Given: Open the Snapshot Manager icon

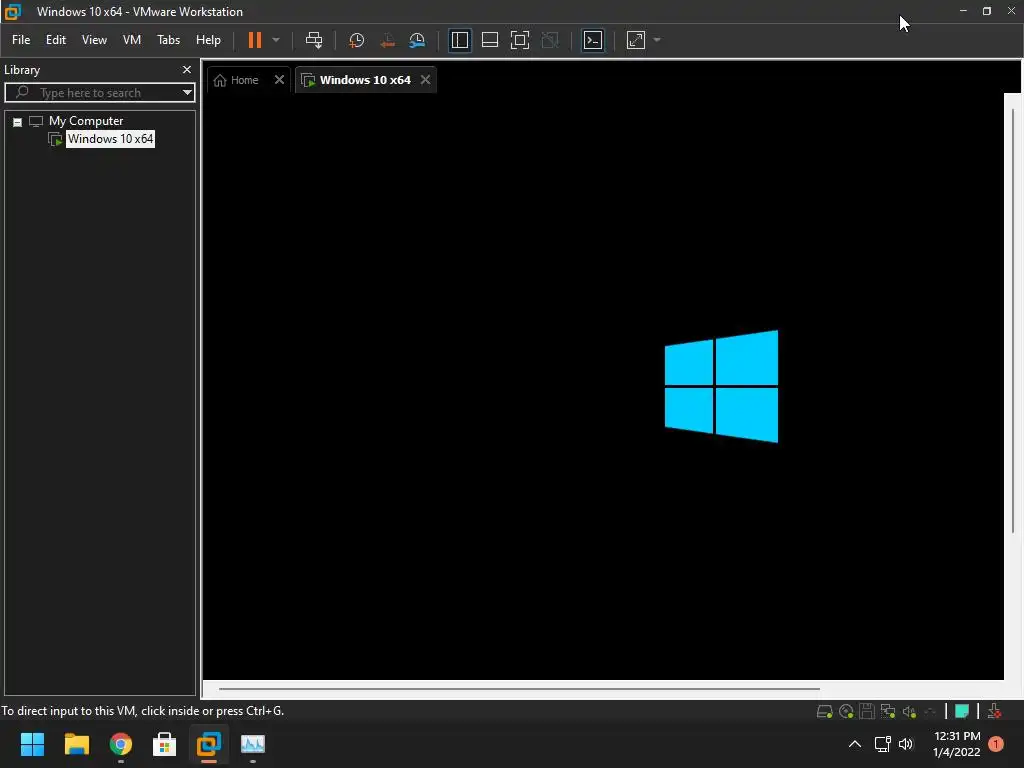Looking at the screenshot, I should tap(417, 40).
